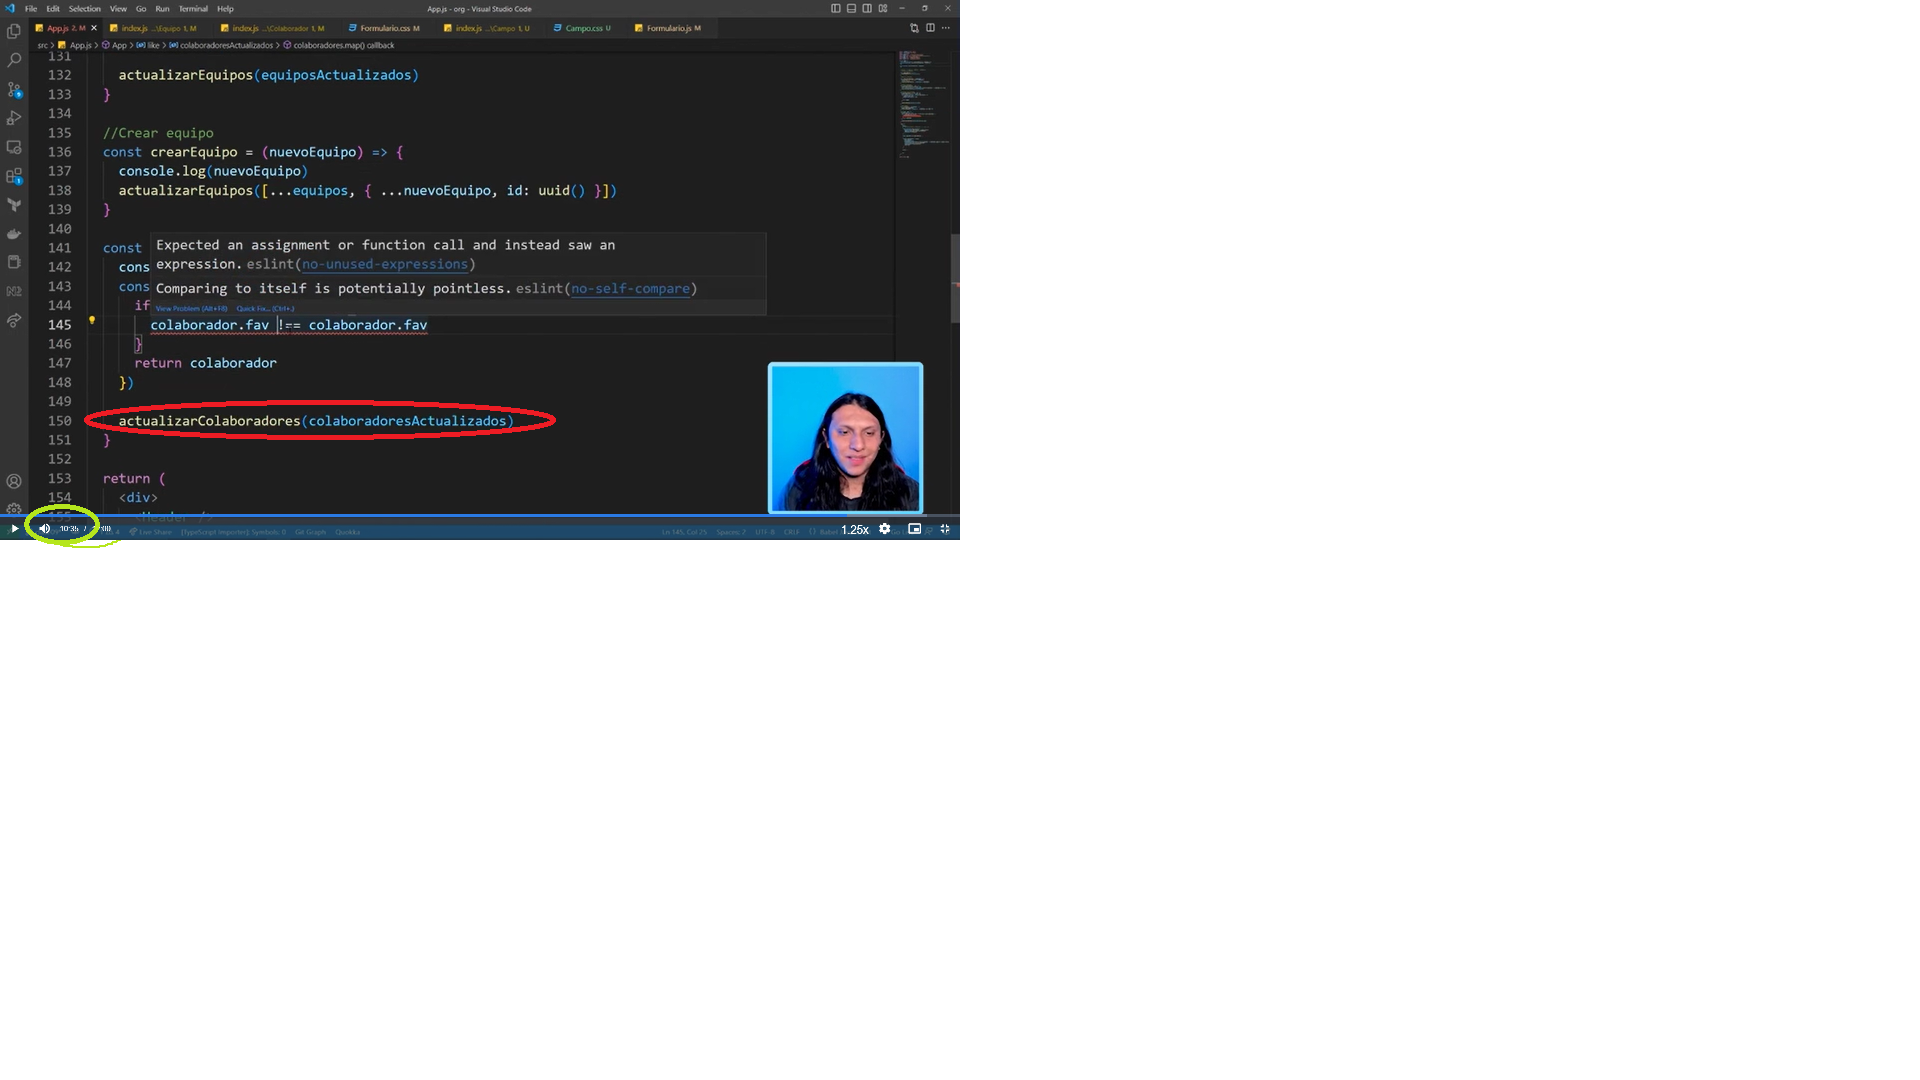The width and height of the screenshot is (1920, 1080).
Task: Open the Run menu
Action: coord(162,9)
